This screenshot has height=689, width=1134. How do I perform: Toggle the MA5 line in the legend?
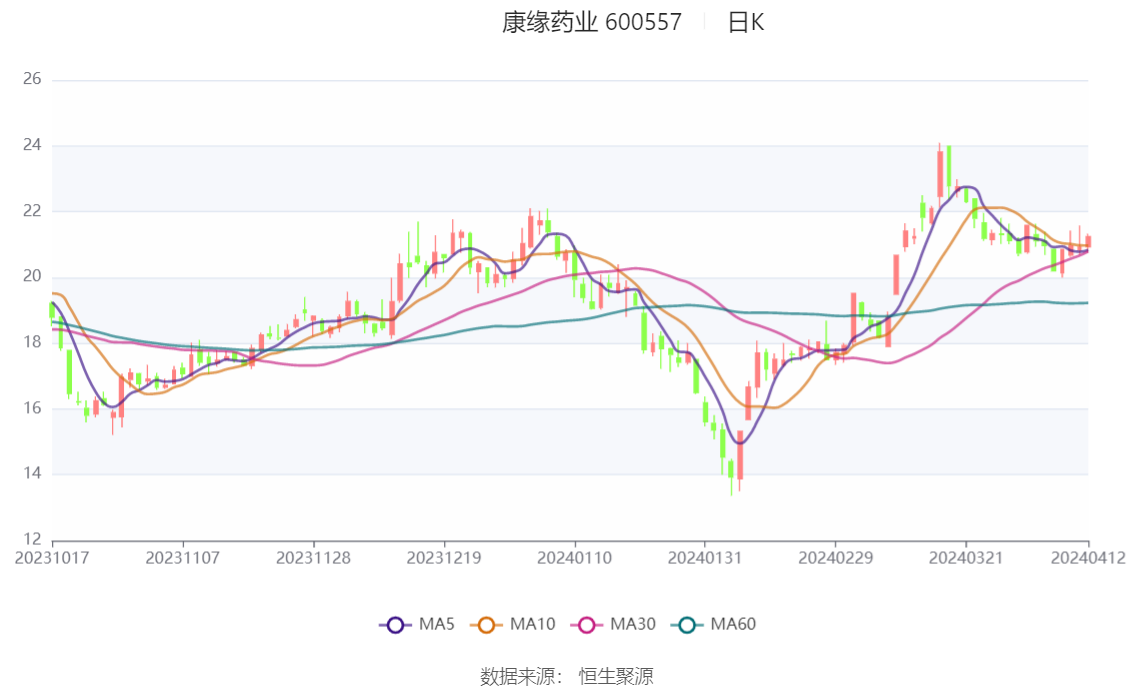(417, 625)
